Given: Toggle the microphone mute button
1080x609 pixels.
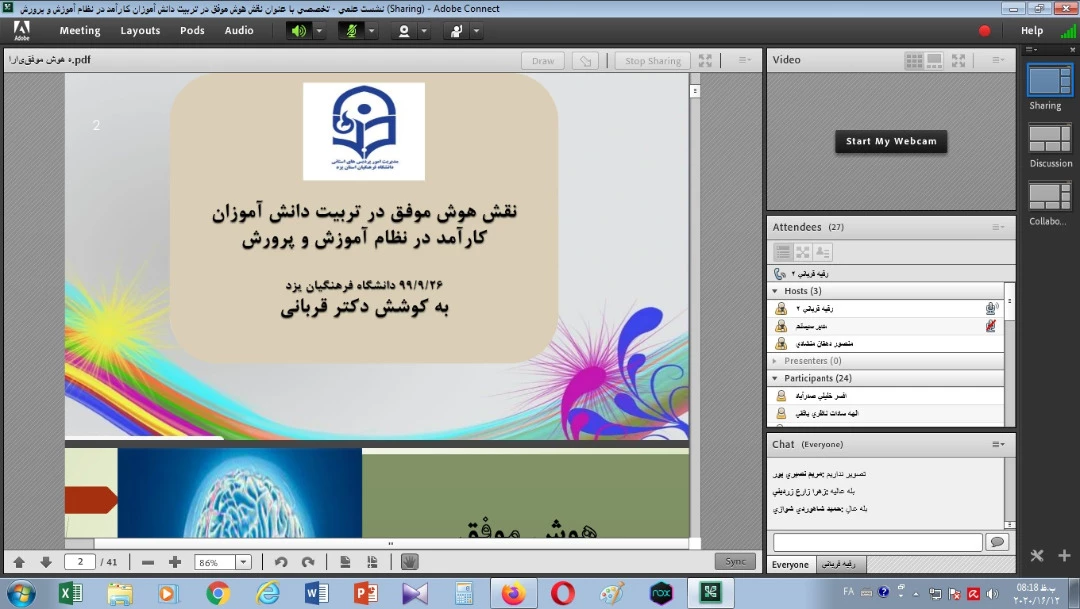Looking at the screenshot, I should coord(351,31).
